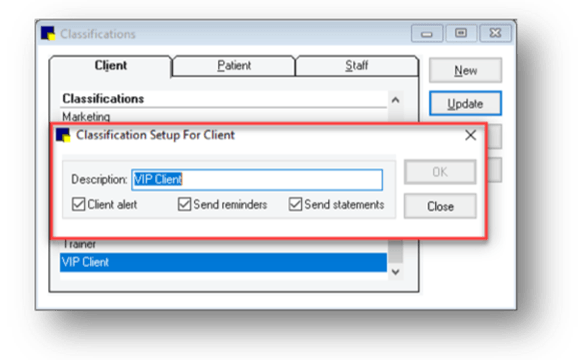585x360 pixels.
Task: Click the list scroll down arrow
Action: [395, 272]
